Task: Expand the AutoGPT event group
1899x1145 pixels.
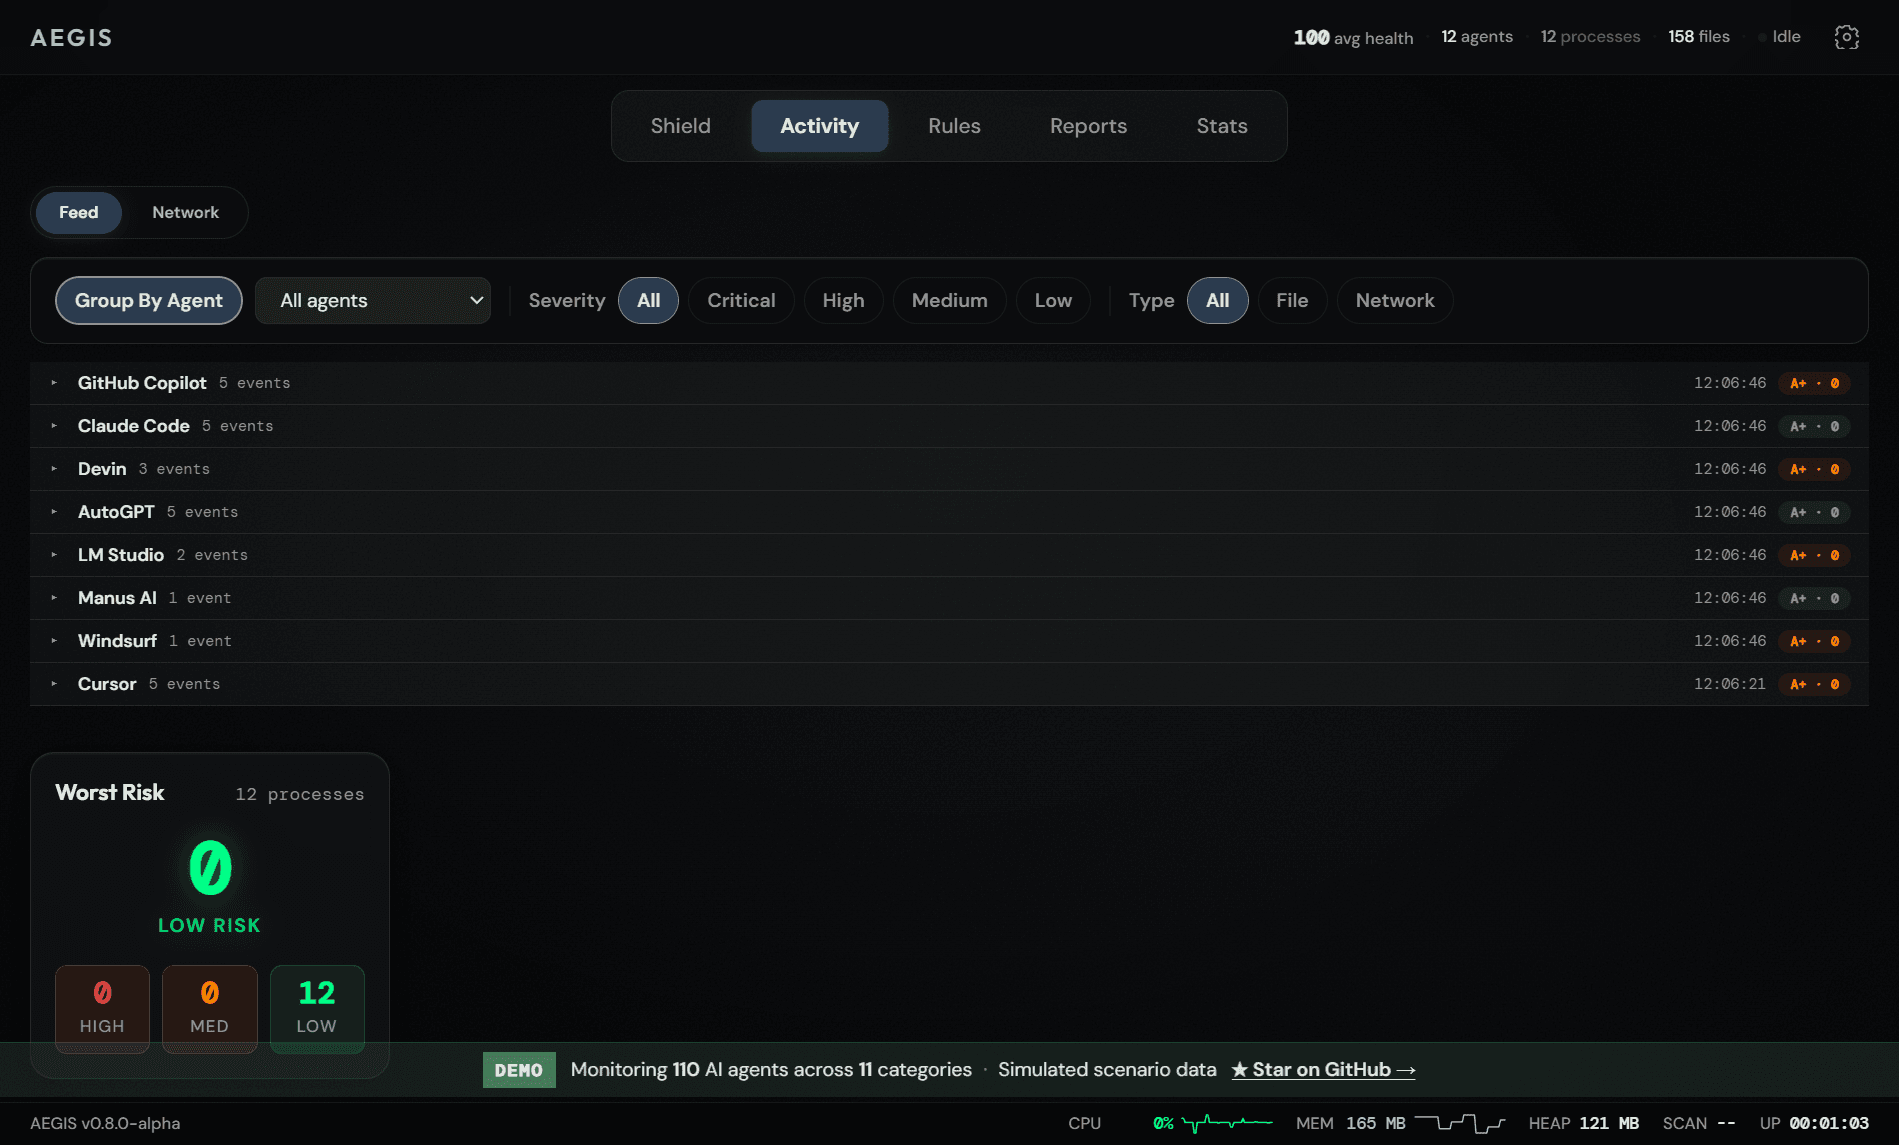Action: click(949, 512)
